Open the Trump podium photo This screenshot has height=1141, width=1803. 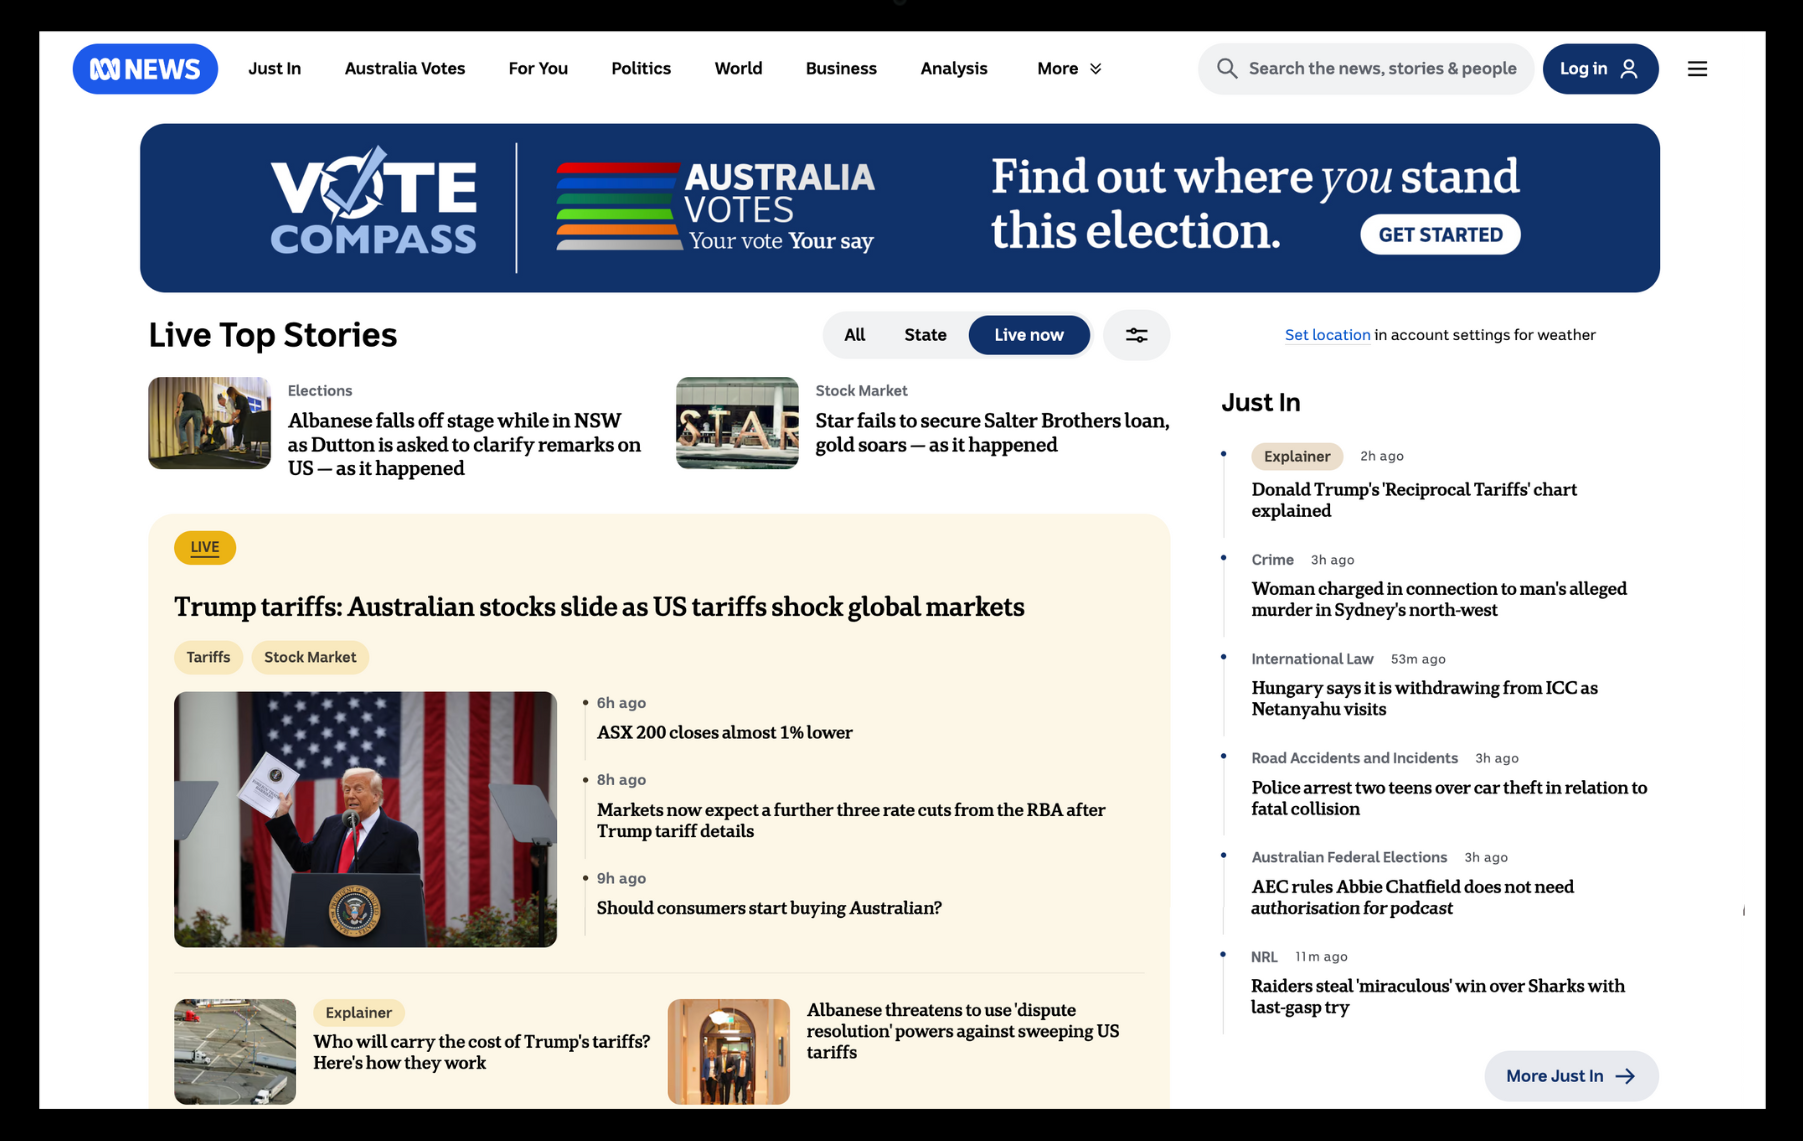365,820
